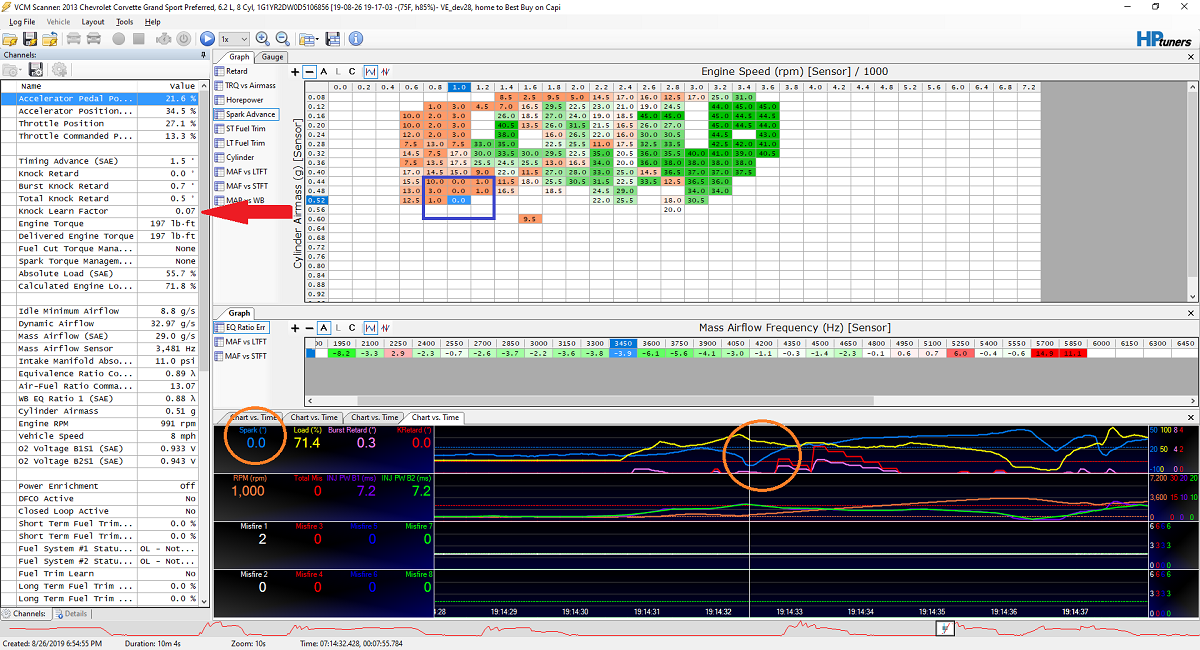Switch to the Gauge tab
Screen dimensions: 1200x650
(273, 57)
